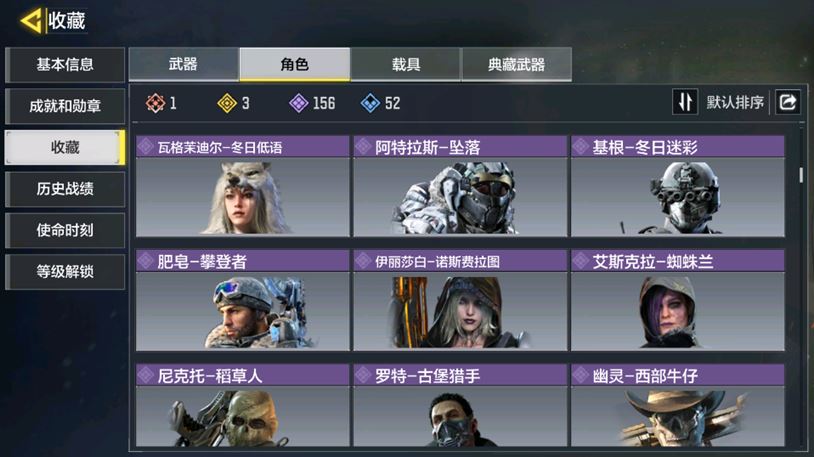
Task: Go to 成就和勋章 section
Action: (x=65, y=106)
